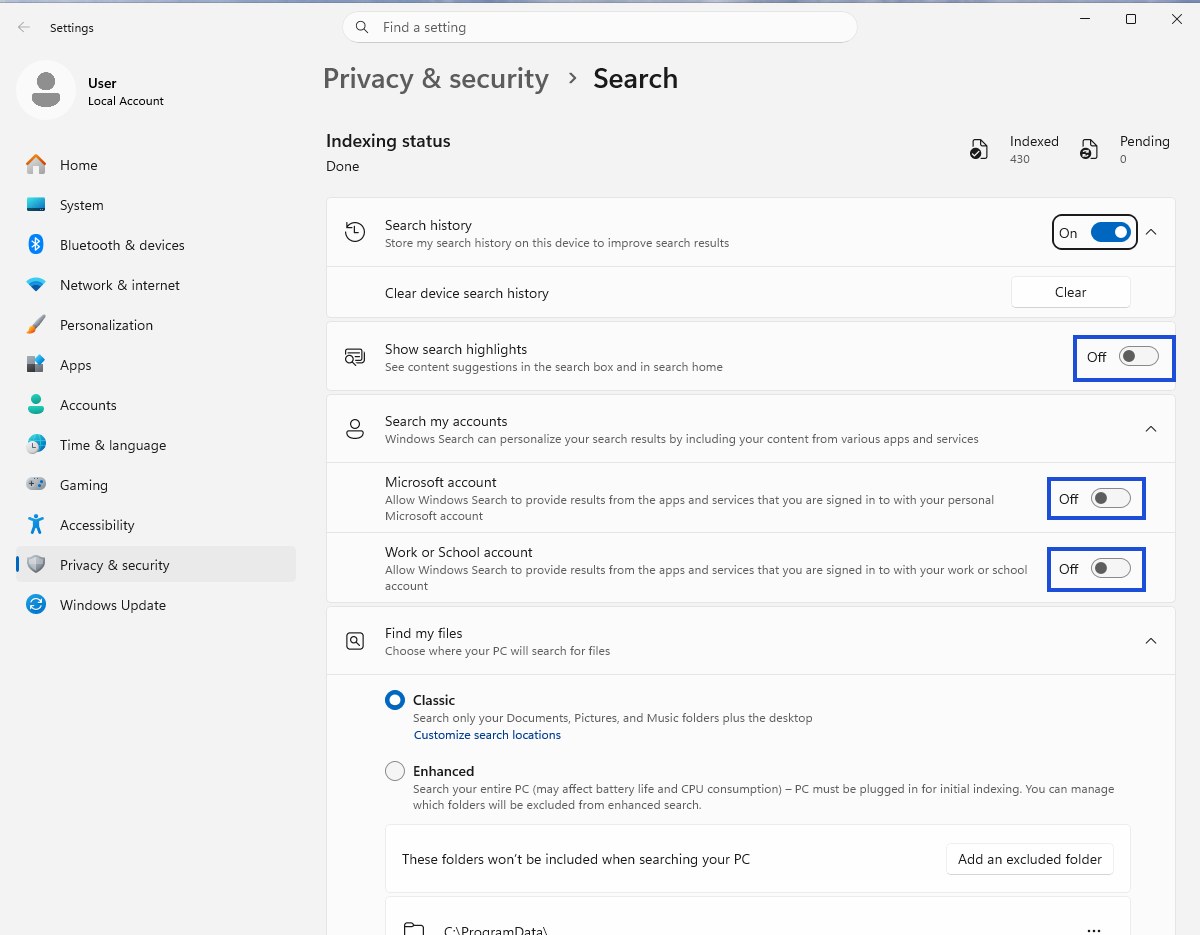1200x935 pixels.
Task: Click the Time & language globe icon
Action: [x=36, y=445]
